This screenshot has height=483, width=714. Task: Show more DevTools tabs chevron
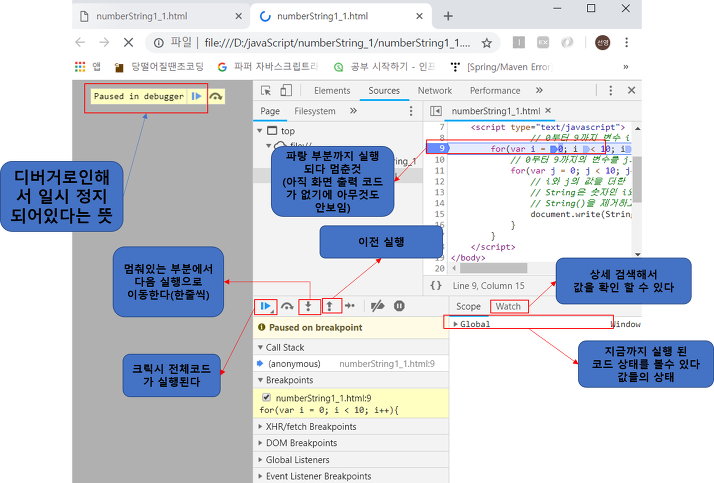point(539,90)
